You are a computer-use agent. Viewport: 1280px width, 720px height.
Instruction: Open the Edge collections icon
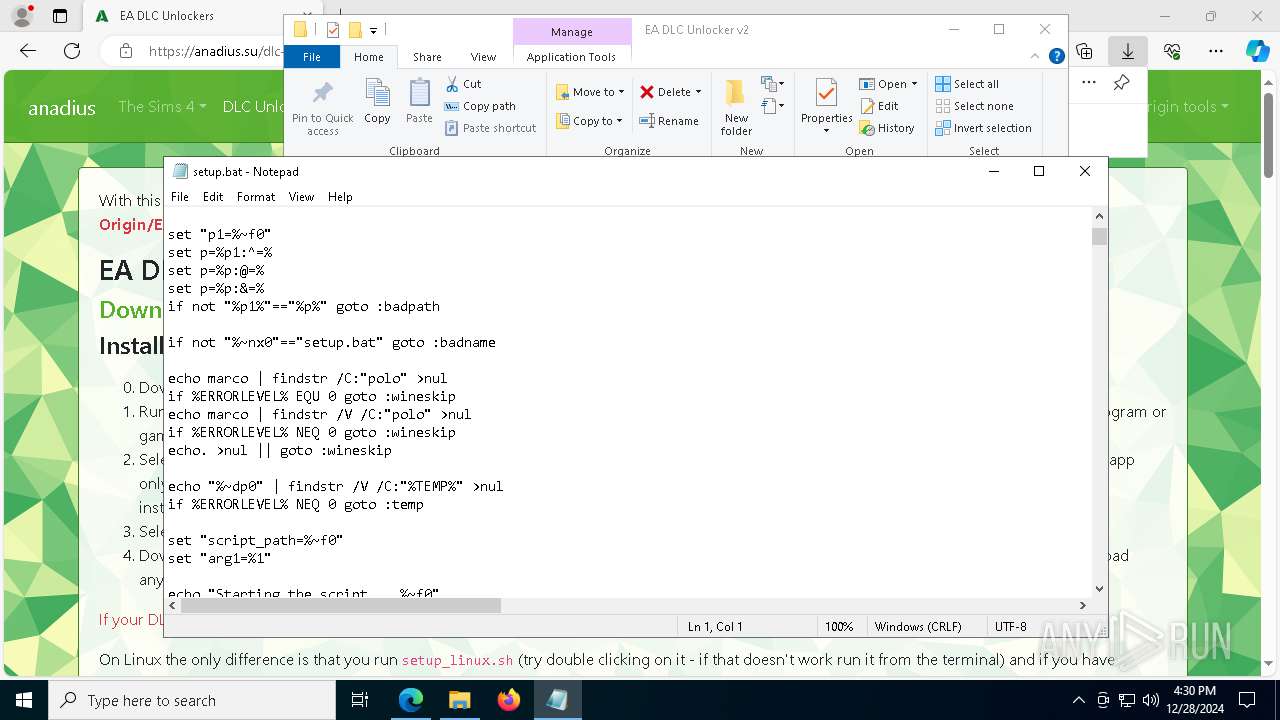tap(1084, 51)
